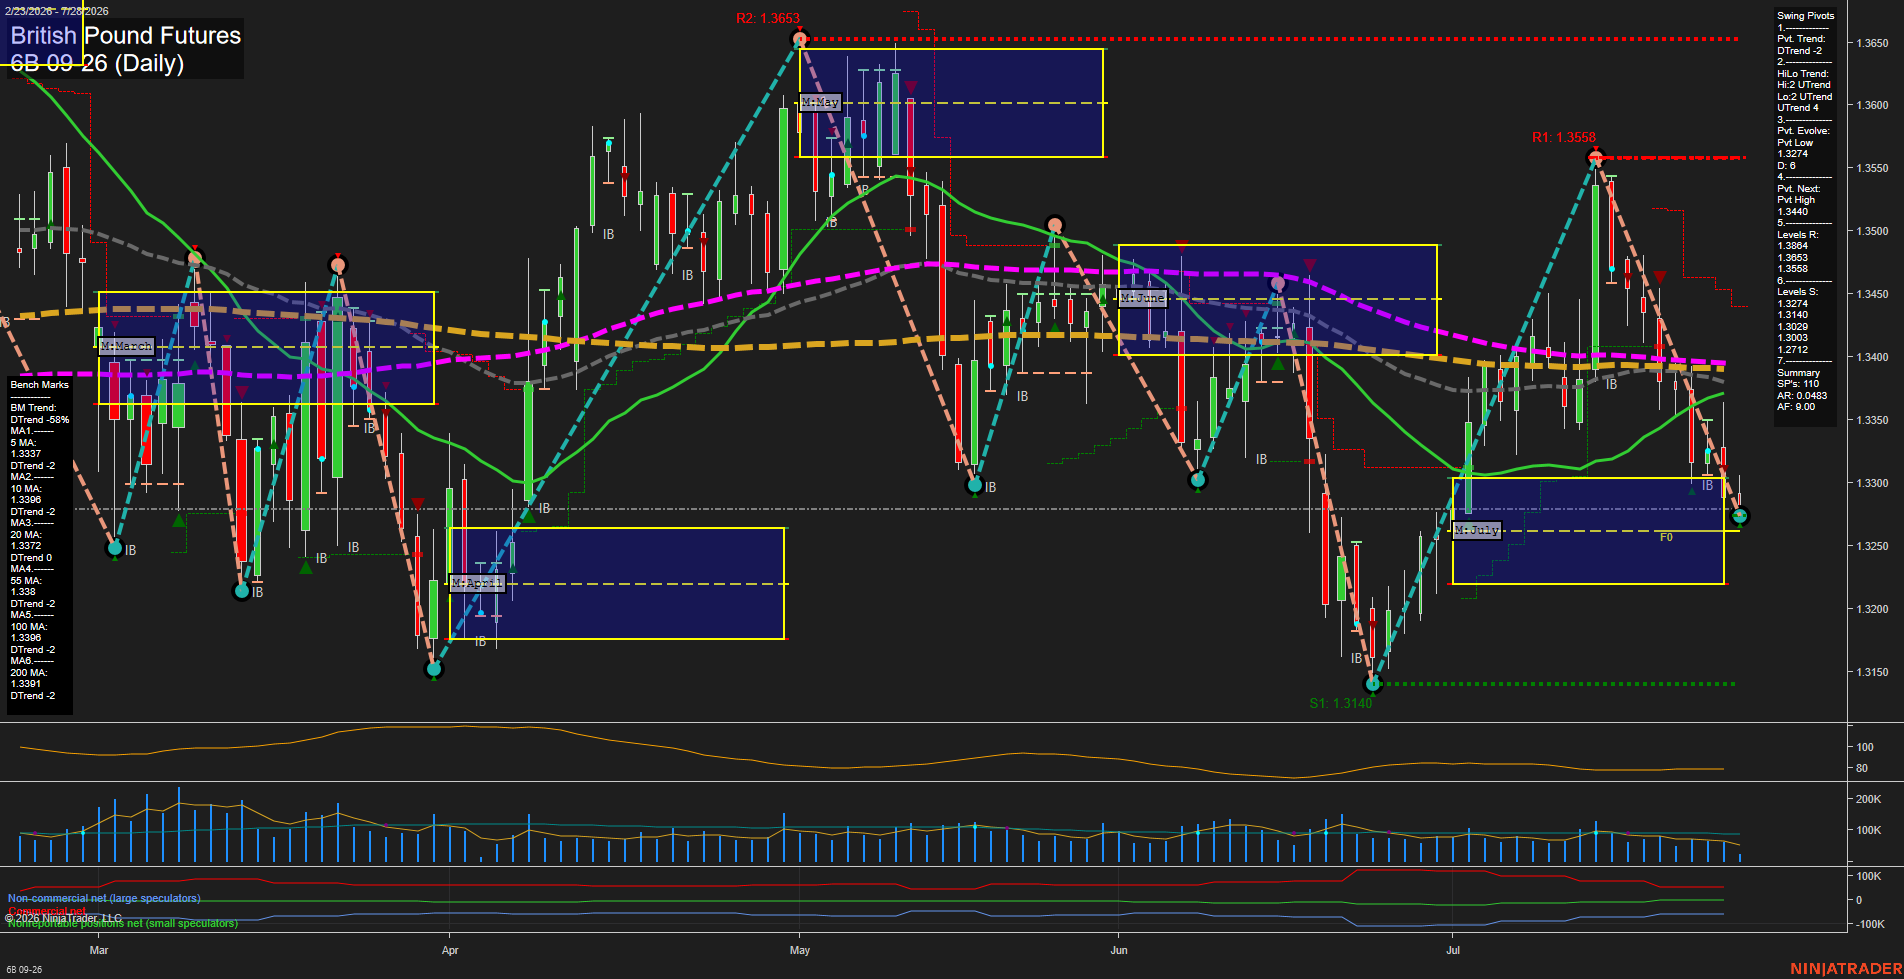
Task: Click the 1.3150 price axis label
Action: click(1873, 672)
